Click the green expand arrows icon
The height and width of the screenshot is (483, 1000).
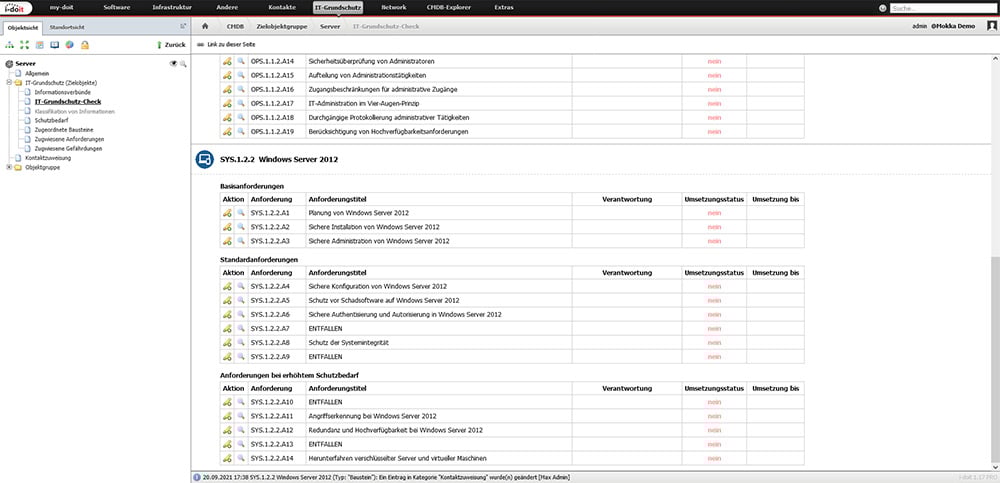24,45
